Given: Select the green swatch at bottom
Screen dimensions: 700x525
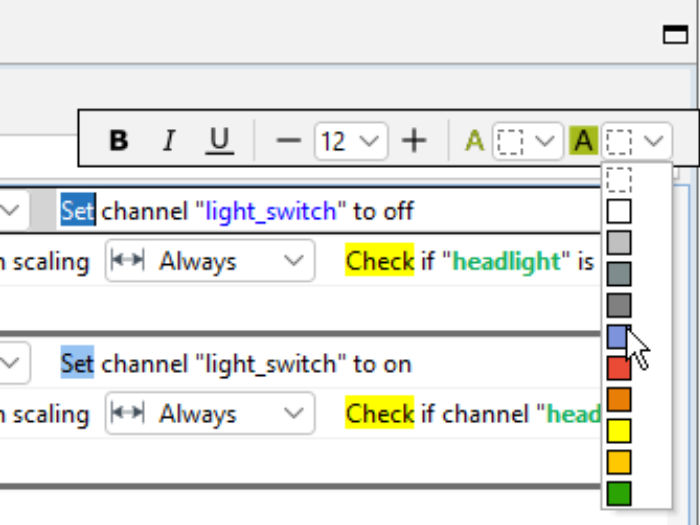Looking at the screenshot, I should pyautogui.click(x=619, y=493).
